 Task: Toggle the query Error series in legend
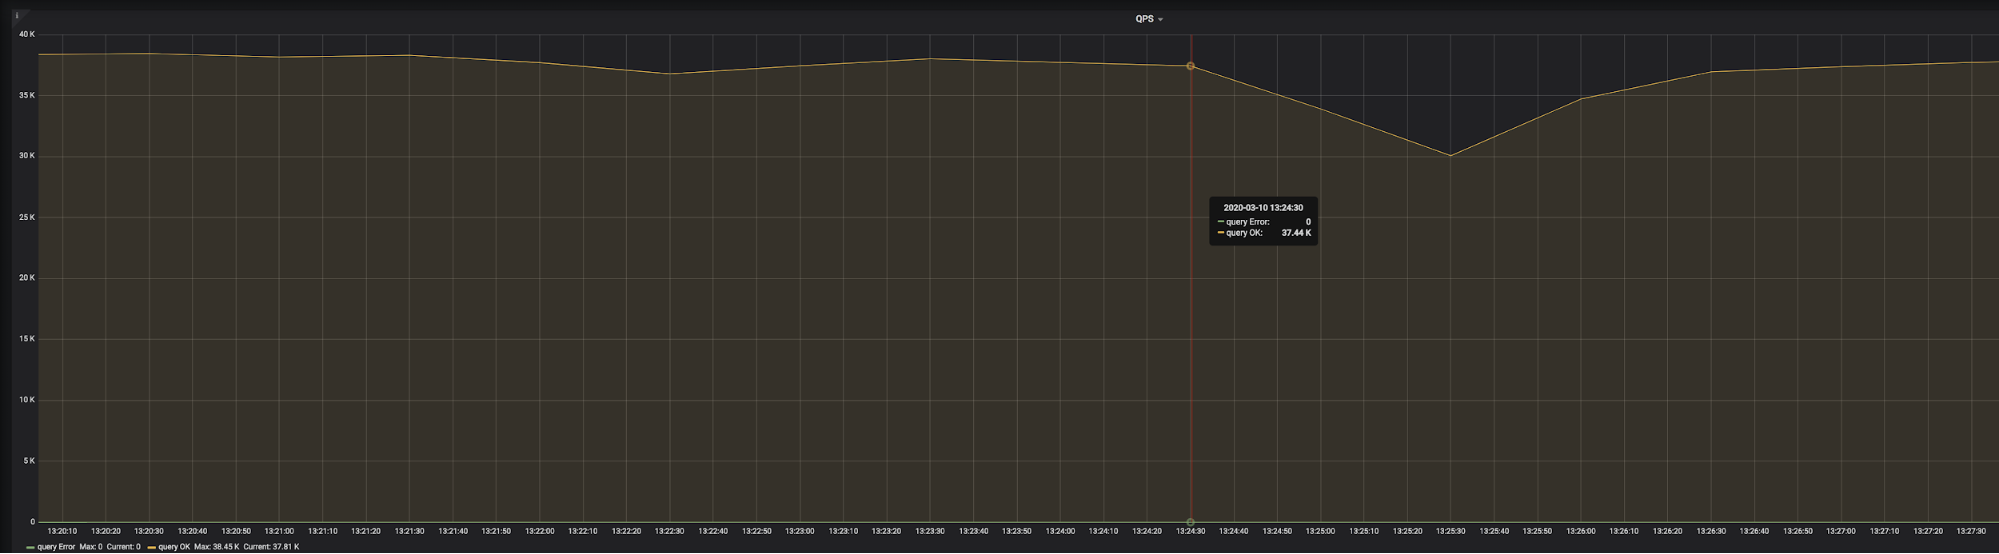pos(56,547)
